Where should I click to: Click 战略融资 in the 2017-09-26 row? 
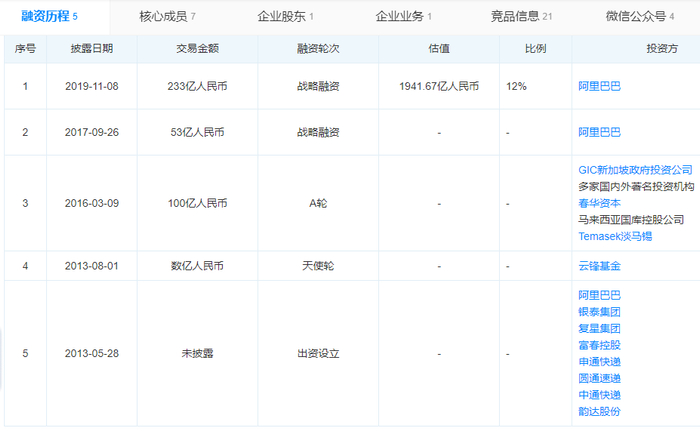(x=318, y=132)
